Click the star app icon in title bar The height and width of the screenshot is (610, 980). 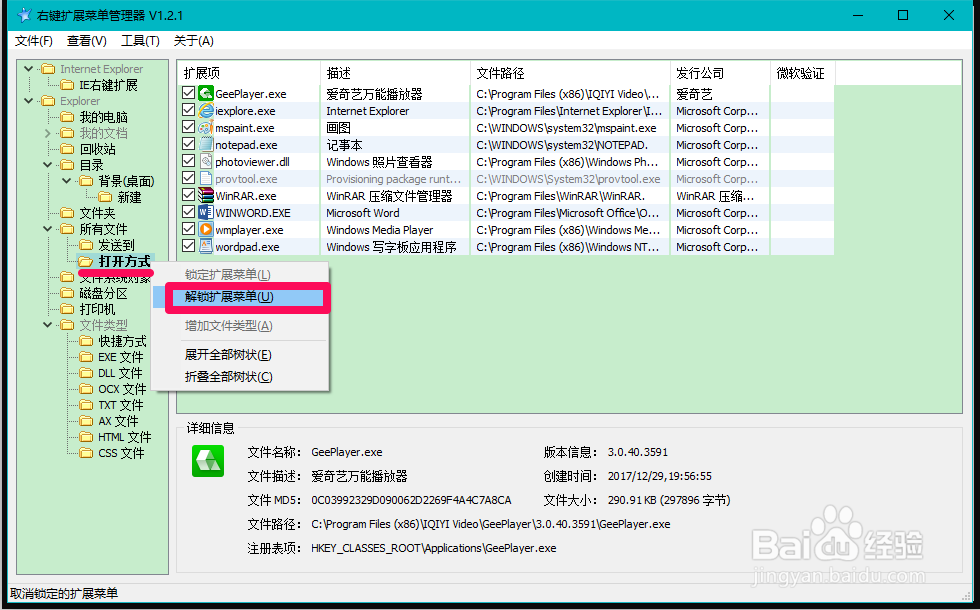(x=24, y=14)
